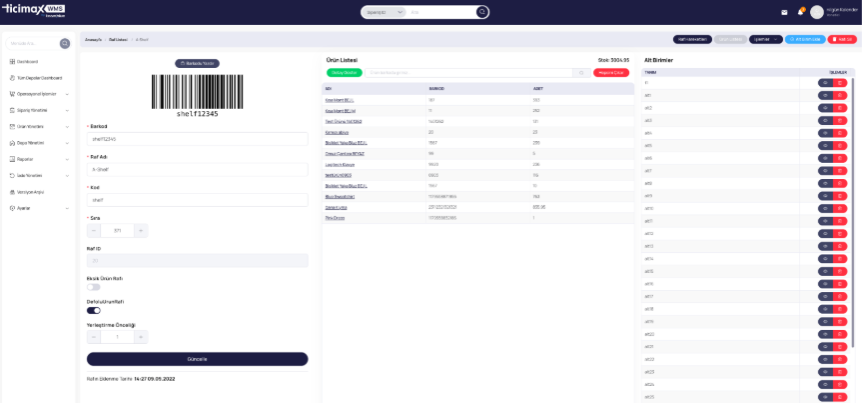Viewport: 864px width, 403px height.
Task: Click the product list search icon
Action: pos(581,73)
